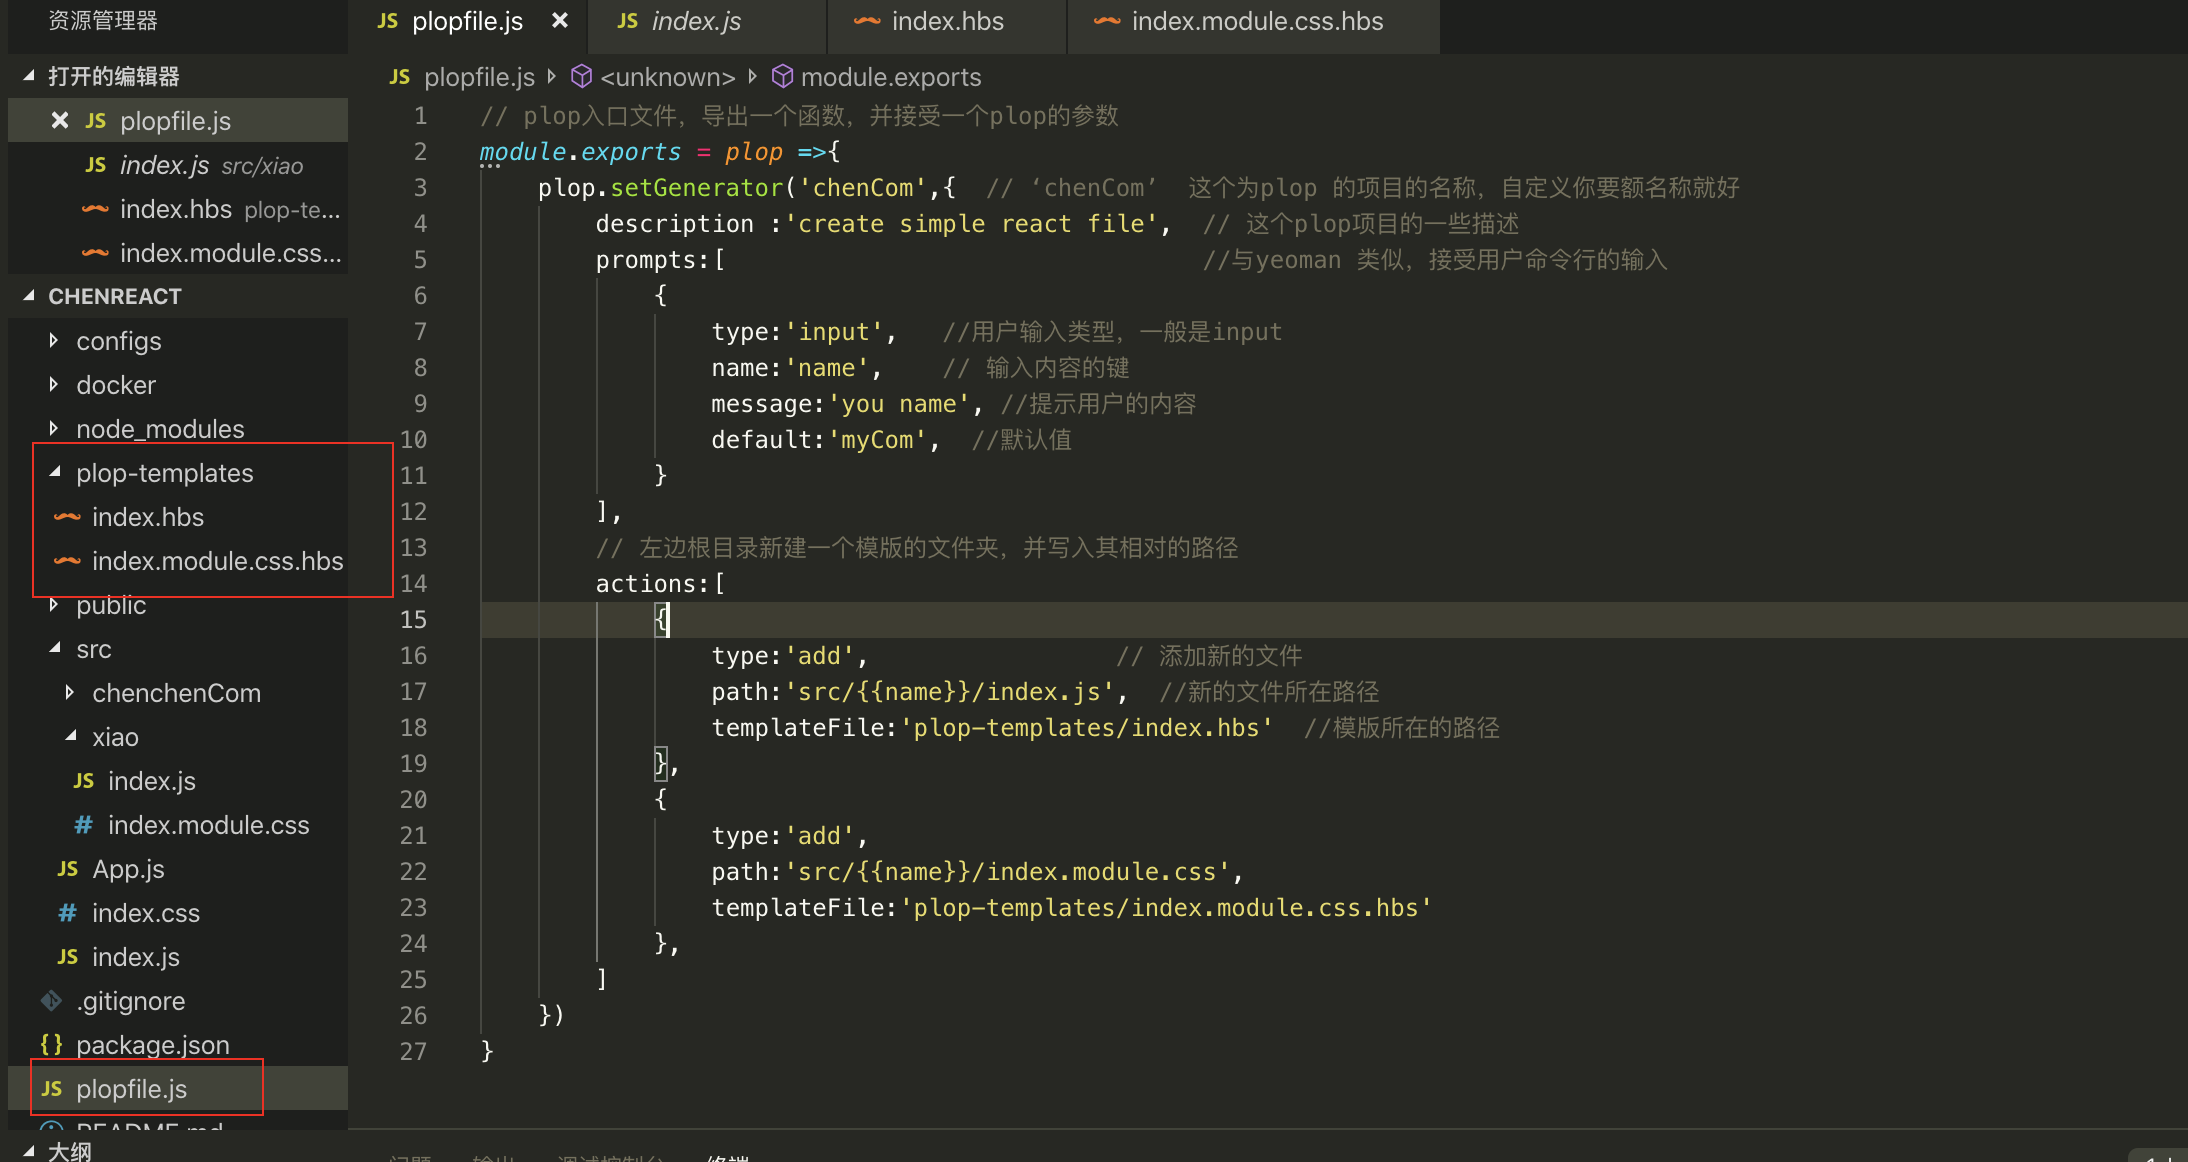Close plopfile.js in open editors list
Image resolution: width=2188 pixels, height=1162 pixels.
(x=60, y=120)
